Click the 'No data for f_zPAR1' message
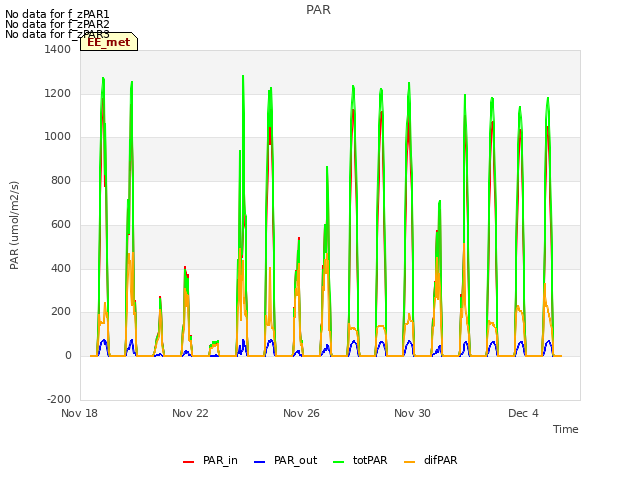The image size is (640, 480). pyautogui.click(x=57, y=14)
